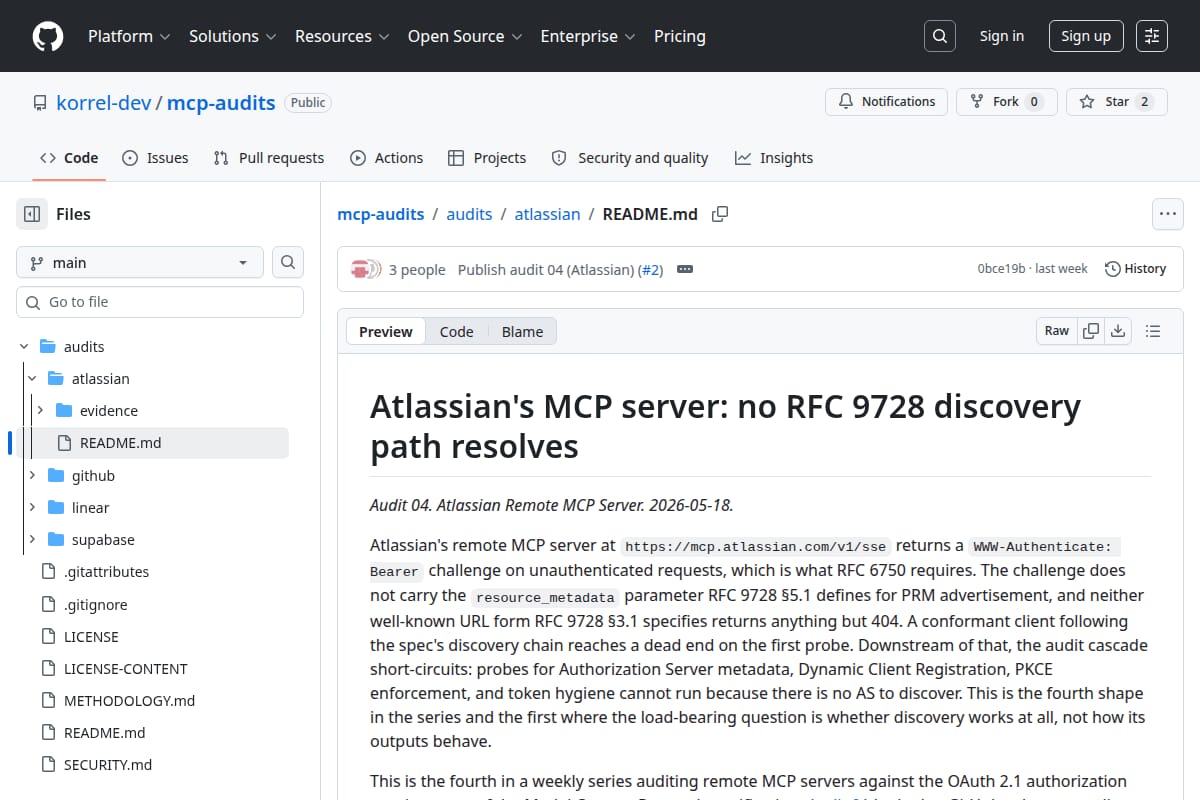Collapse the Files side panel icon
The height and width of the screenshot is (800, 1200).
32,214
